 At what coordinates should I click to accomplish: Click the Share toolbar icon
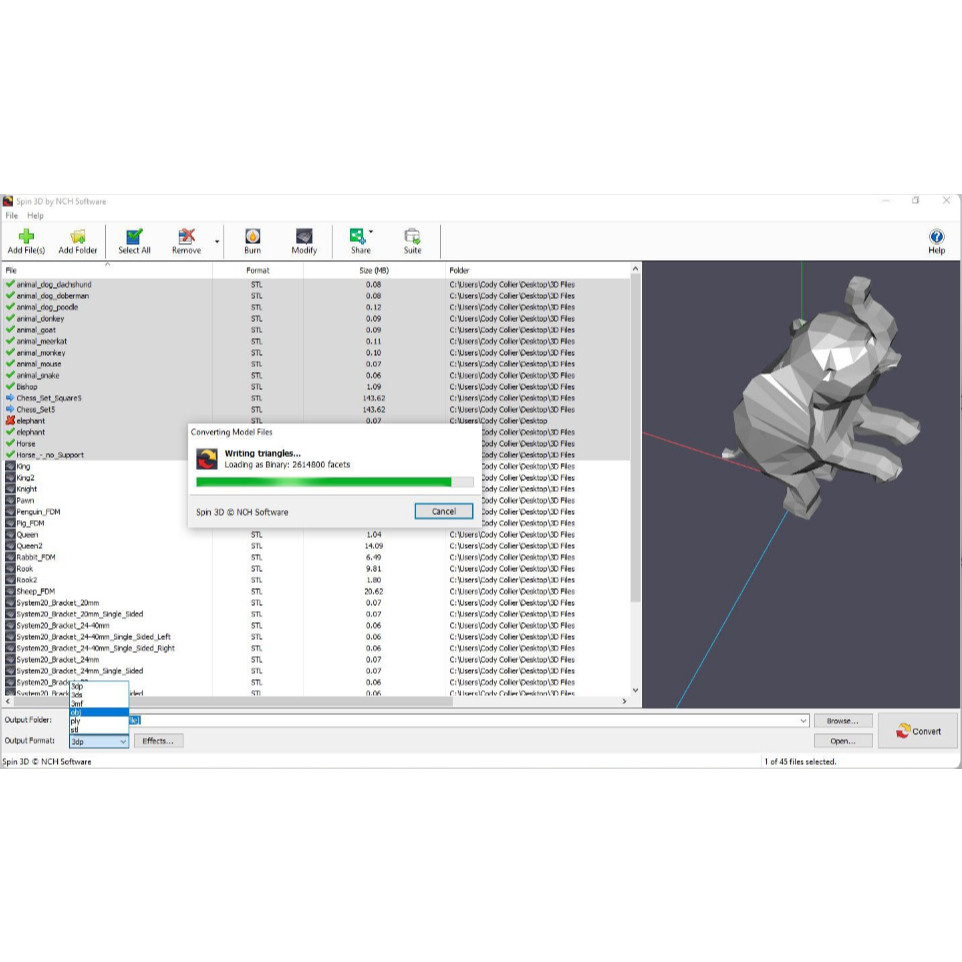[x=359, y=240]
